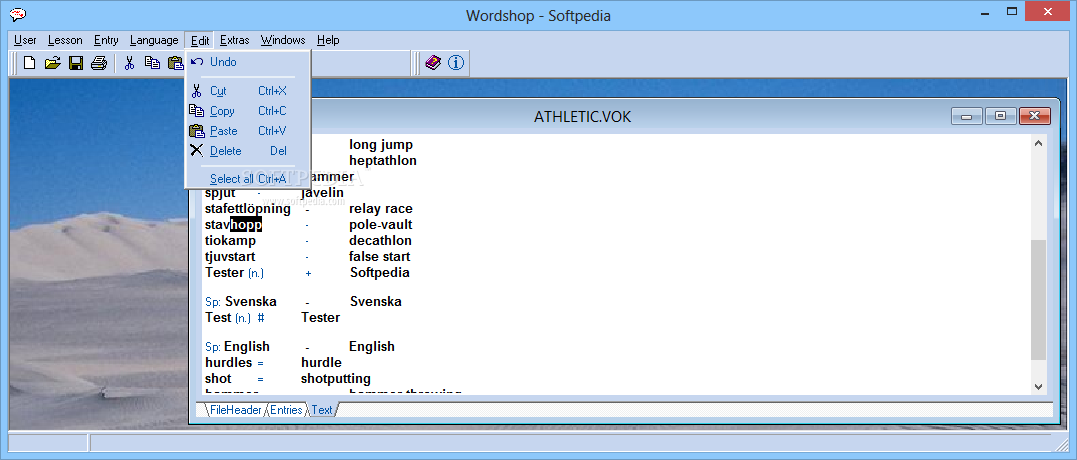
Task: Maximize the ATHLETIC.VOK window
Action: (x=1000, y=116)
